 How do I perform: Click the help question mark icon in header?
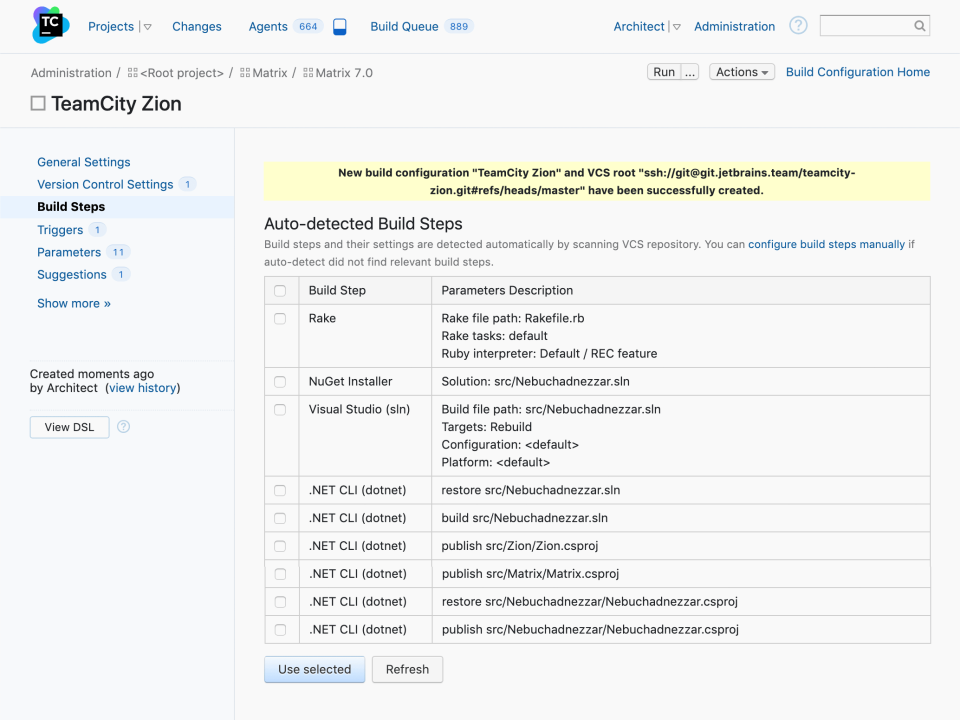pyautogui.click(x=798, y=26)
